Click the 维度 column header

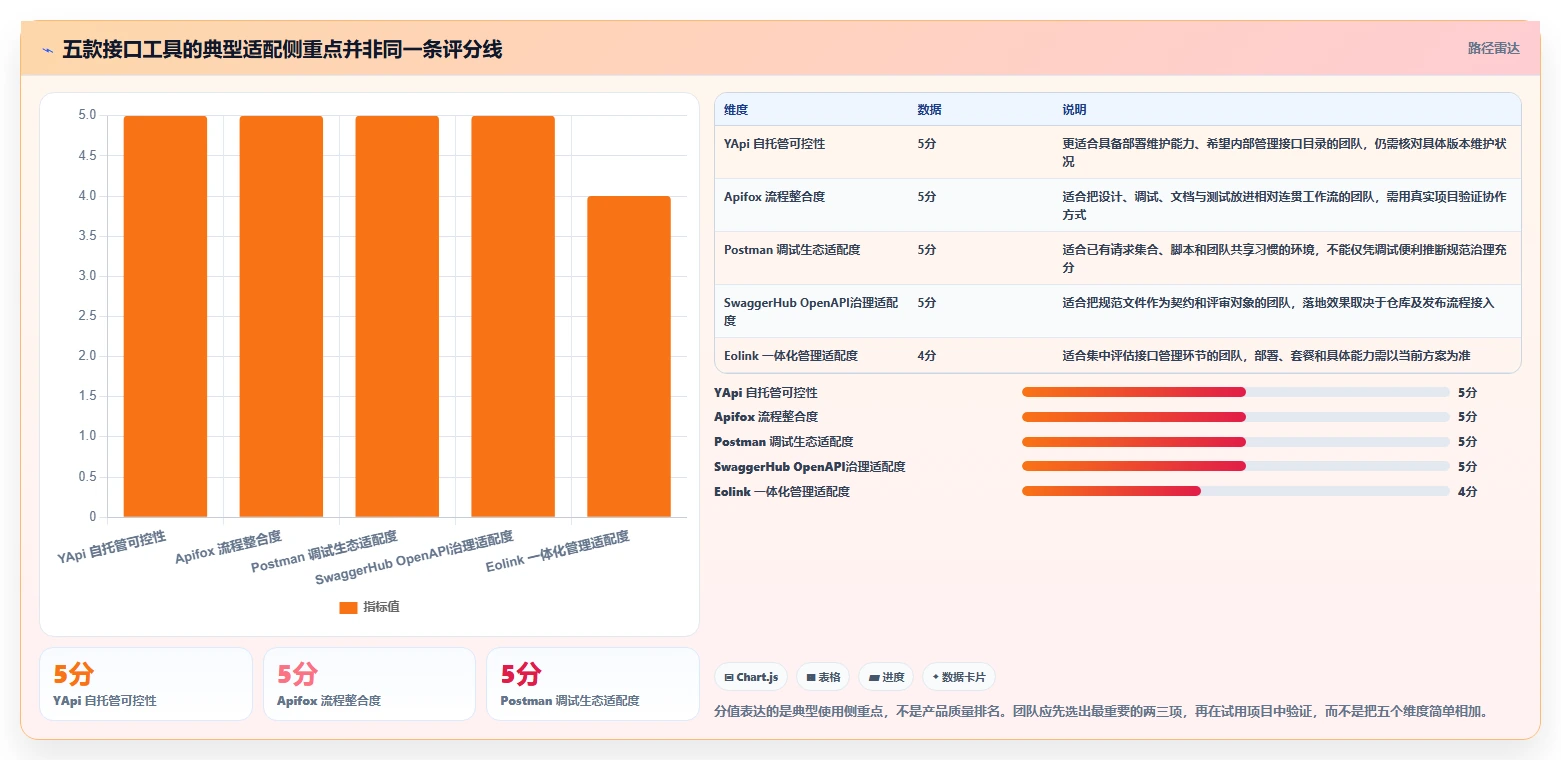[736, 109]
